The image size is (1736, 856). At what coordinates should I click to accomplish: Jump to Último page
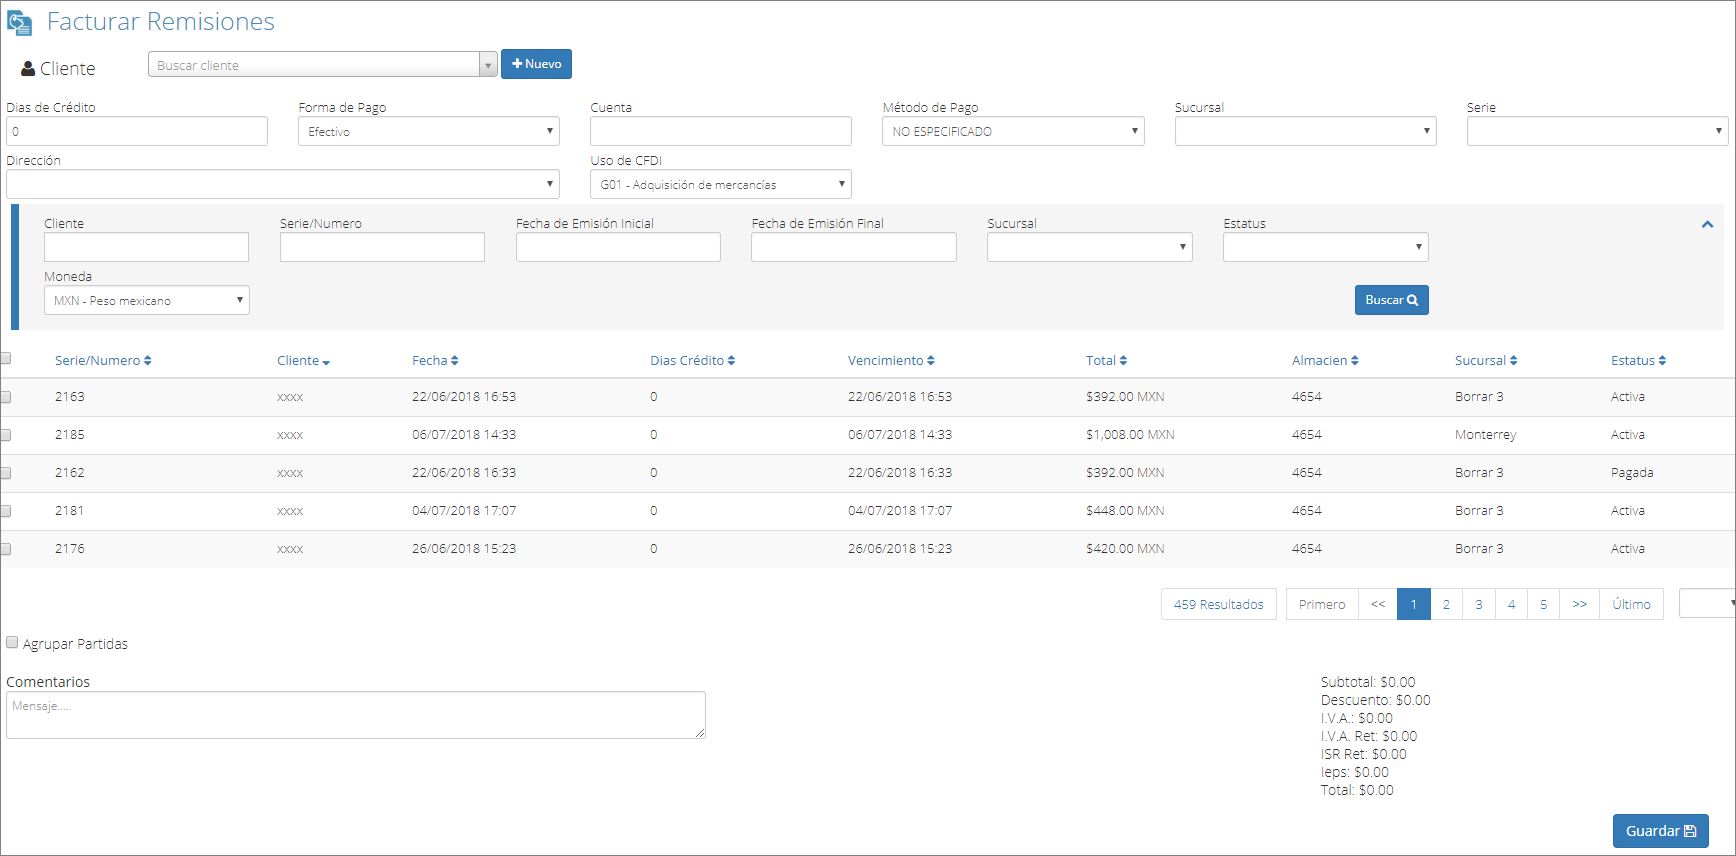click(1632, 604)
